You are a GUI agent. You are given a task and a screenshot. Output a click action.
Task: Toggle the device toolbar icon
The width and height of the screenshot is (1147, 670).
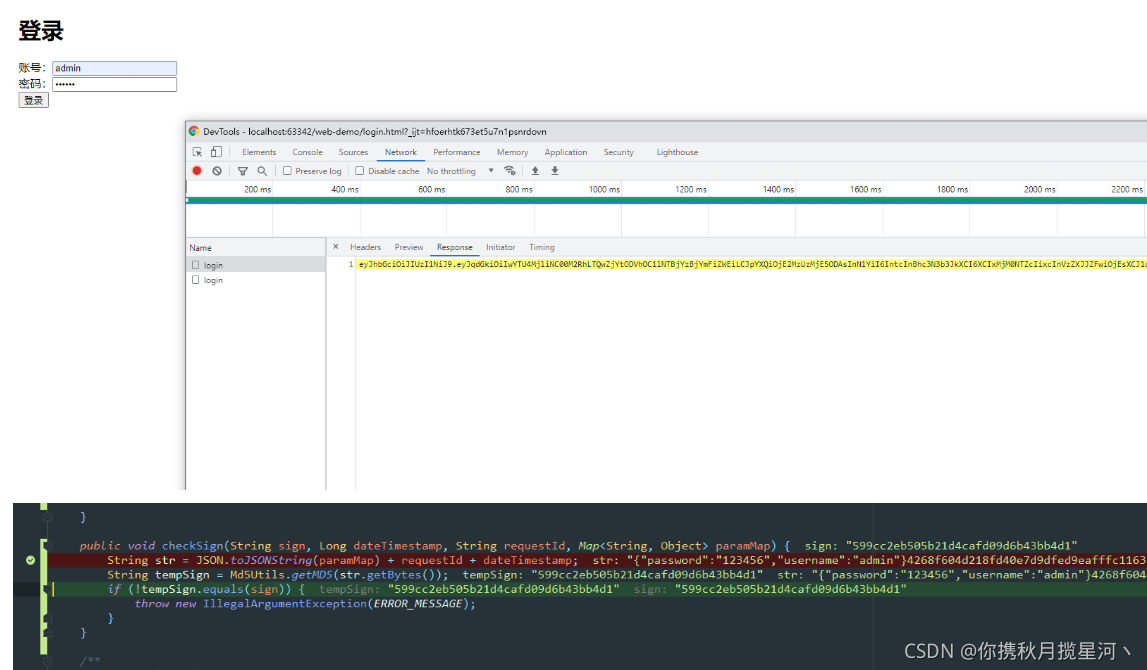pos(217,152)
